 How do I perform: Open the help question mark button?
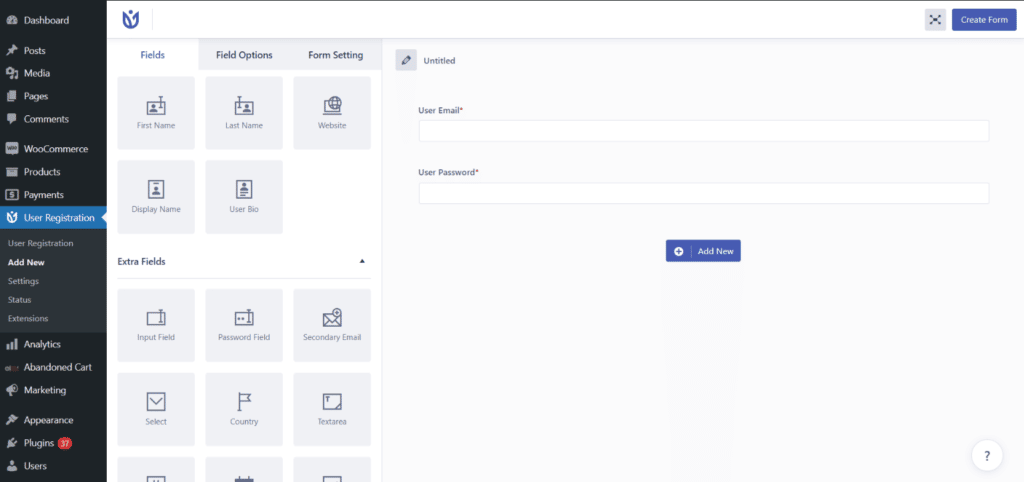pyautogui.click(x=987, y=456)
